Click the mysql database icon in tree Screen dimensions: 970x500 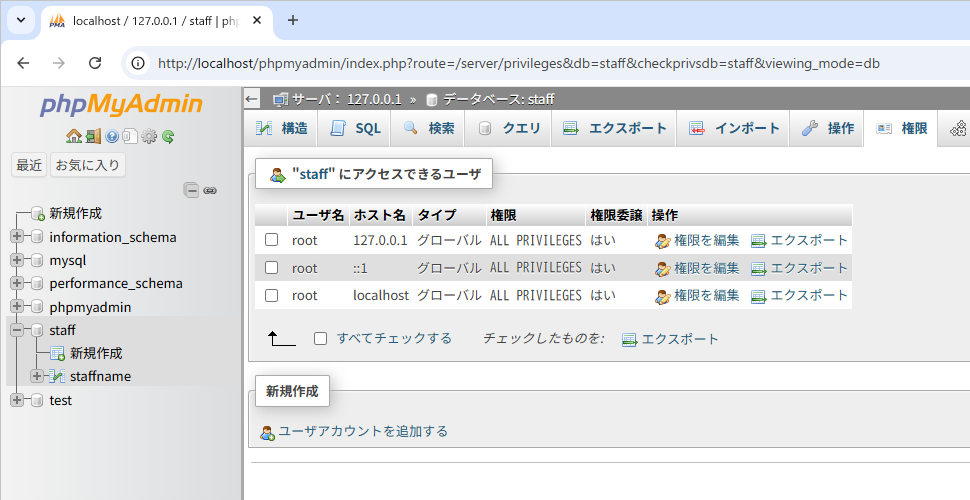click(38, 261)
